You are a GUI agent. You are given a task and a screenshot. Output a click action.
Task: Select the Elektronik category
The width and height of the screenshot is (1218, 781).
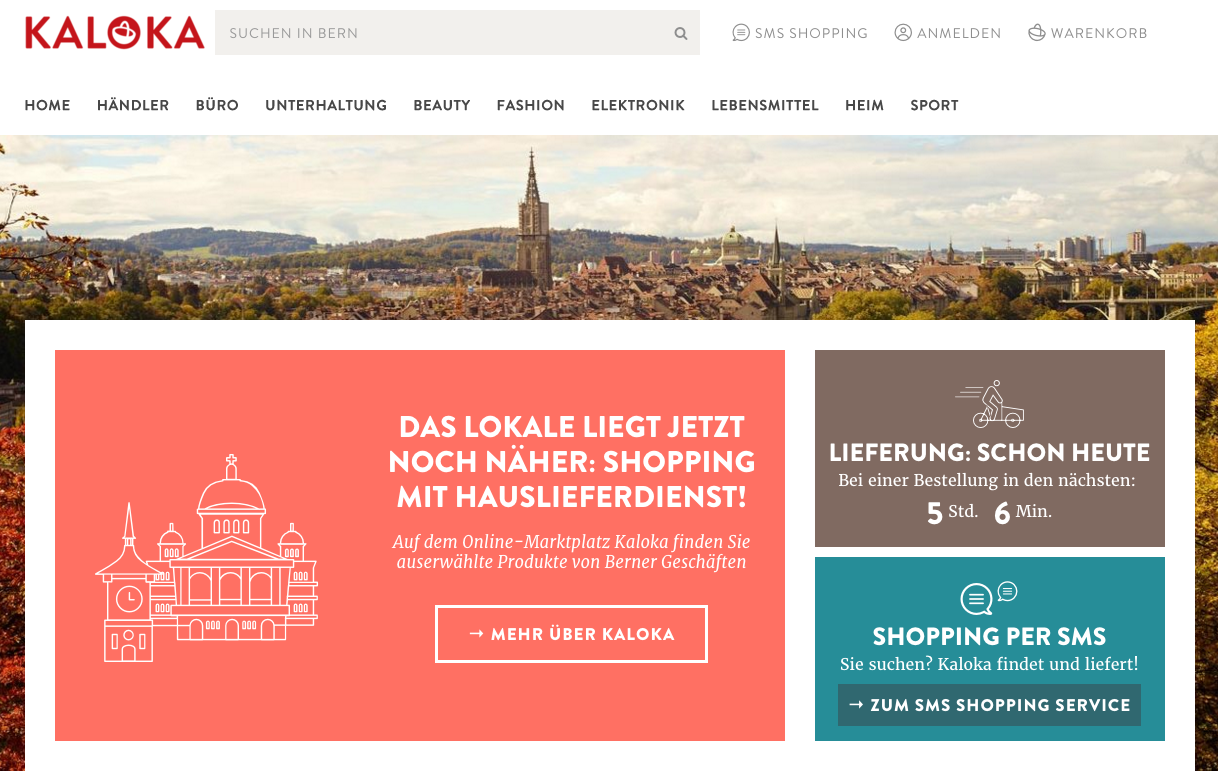[638, 105]
